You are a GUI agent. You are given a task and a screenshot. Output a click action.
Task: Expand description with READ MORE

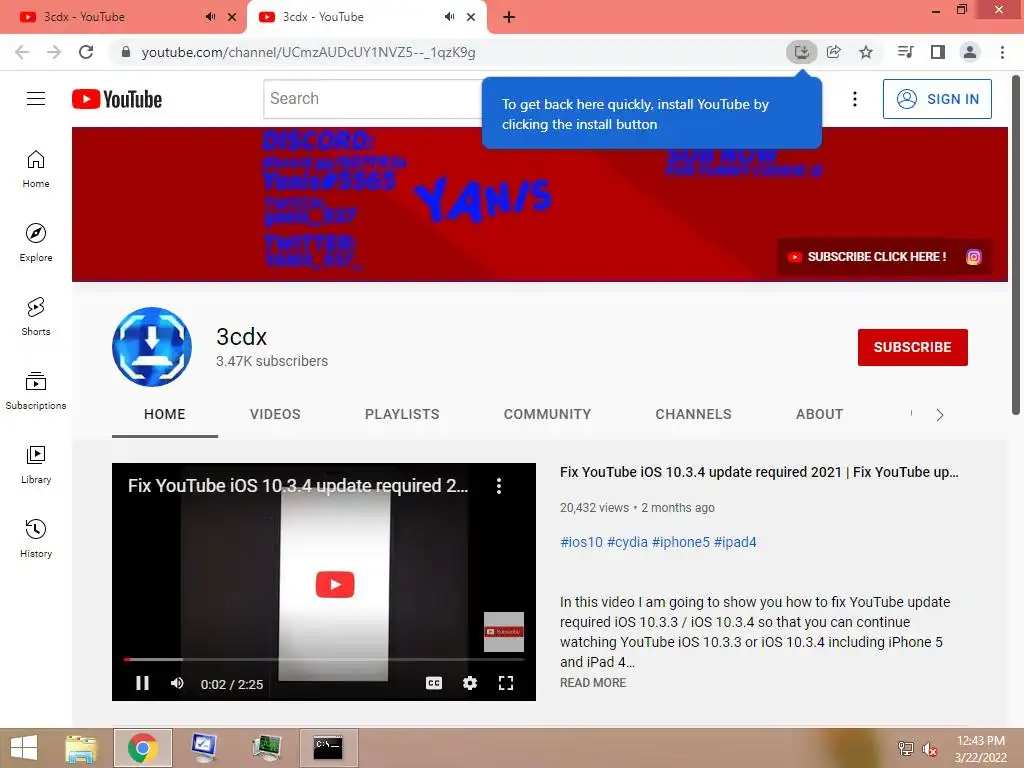pos(593,682)
